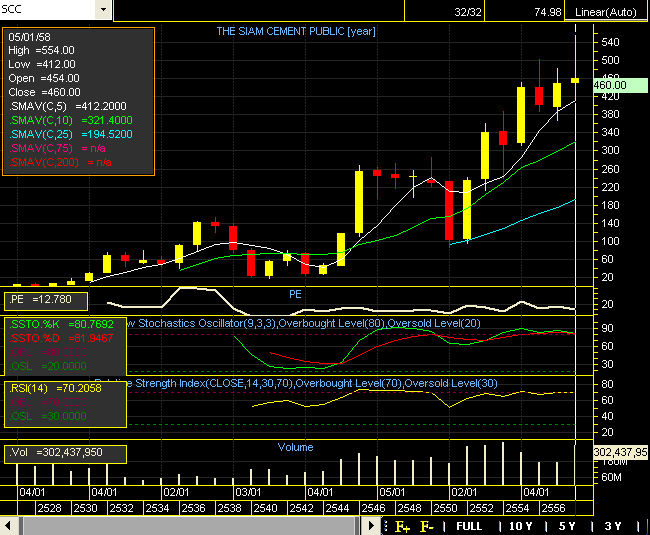Click year 2540 on the time axis

coord(266,508)
